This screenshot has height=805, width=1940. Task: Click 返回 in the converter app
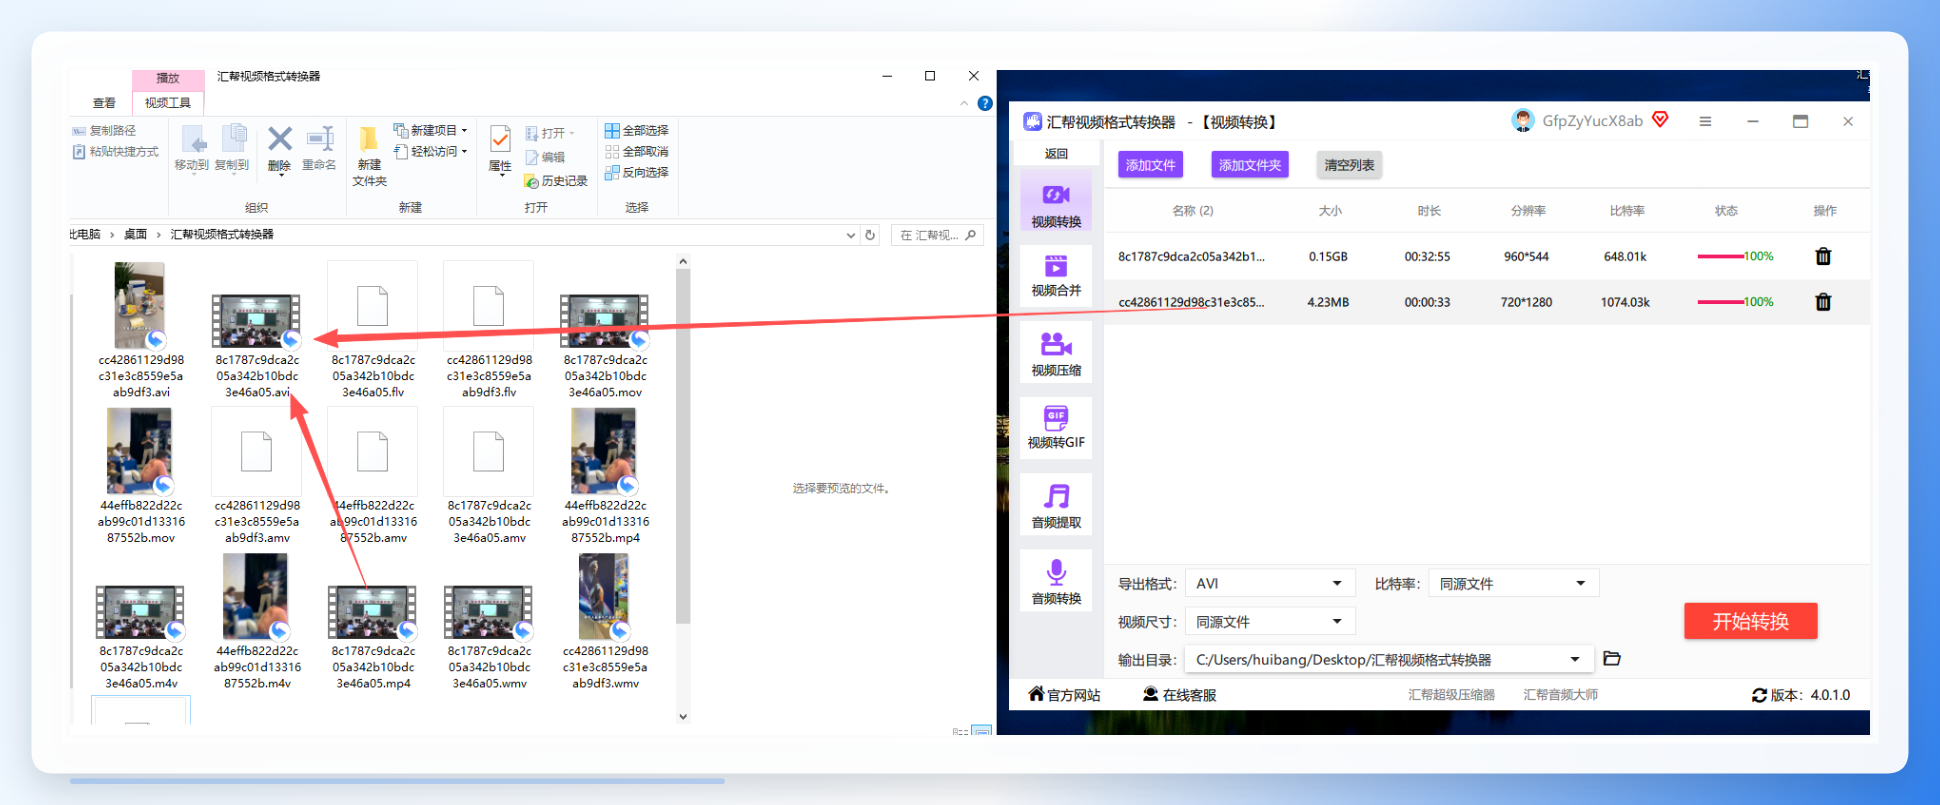click(1056, 154)
